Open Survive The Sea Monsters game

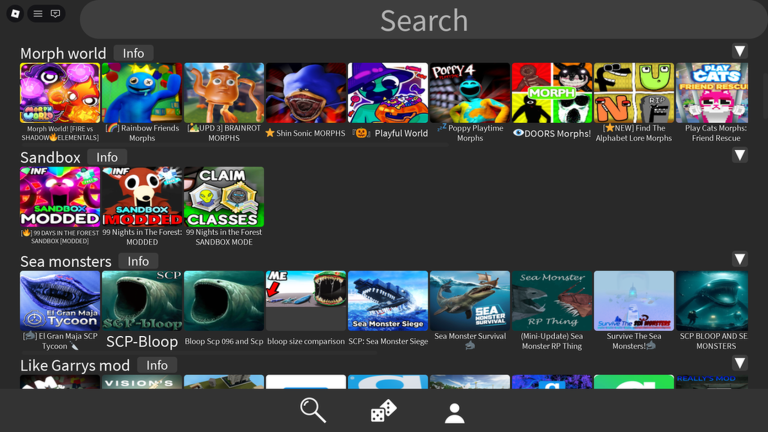click(x=634, y=301)
